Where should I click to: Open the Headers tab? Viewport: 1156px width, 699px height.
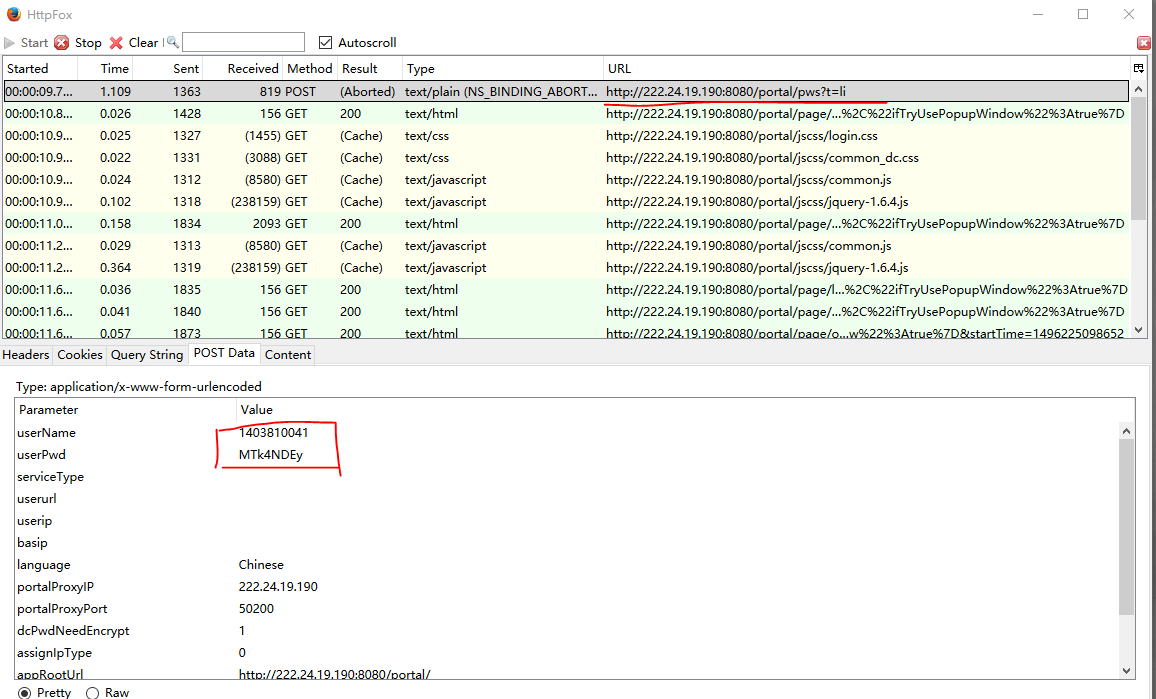26,355
